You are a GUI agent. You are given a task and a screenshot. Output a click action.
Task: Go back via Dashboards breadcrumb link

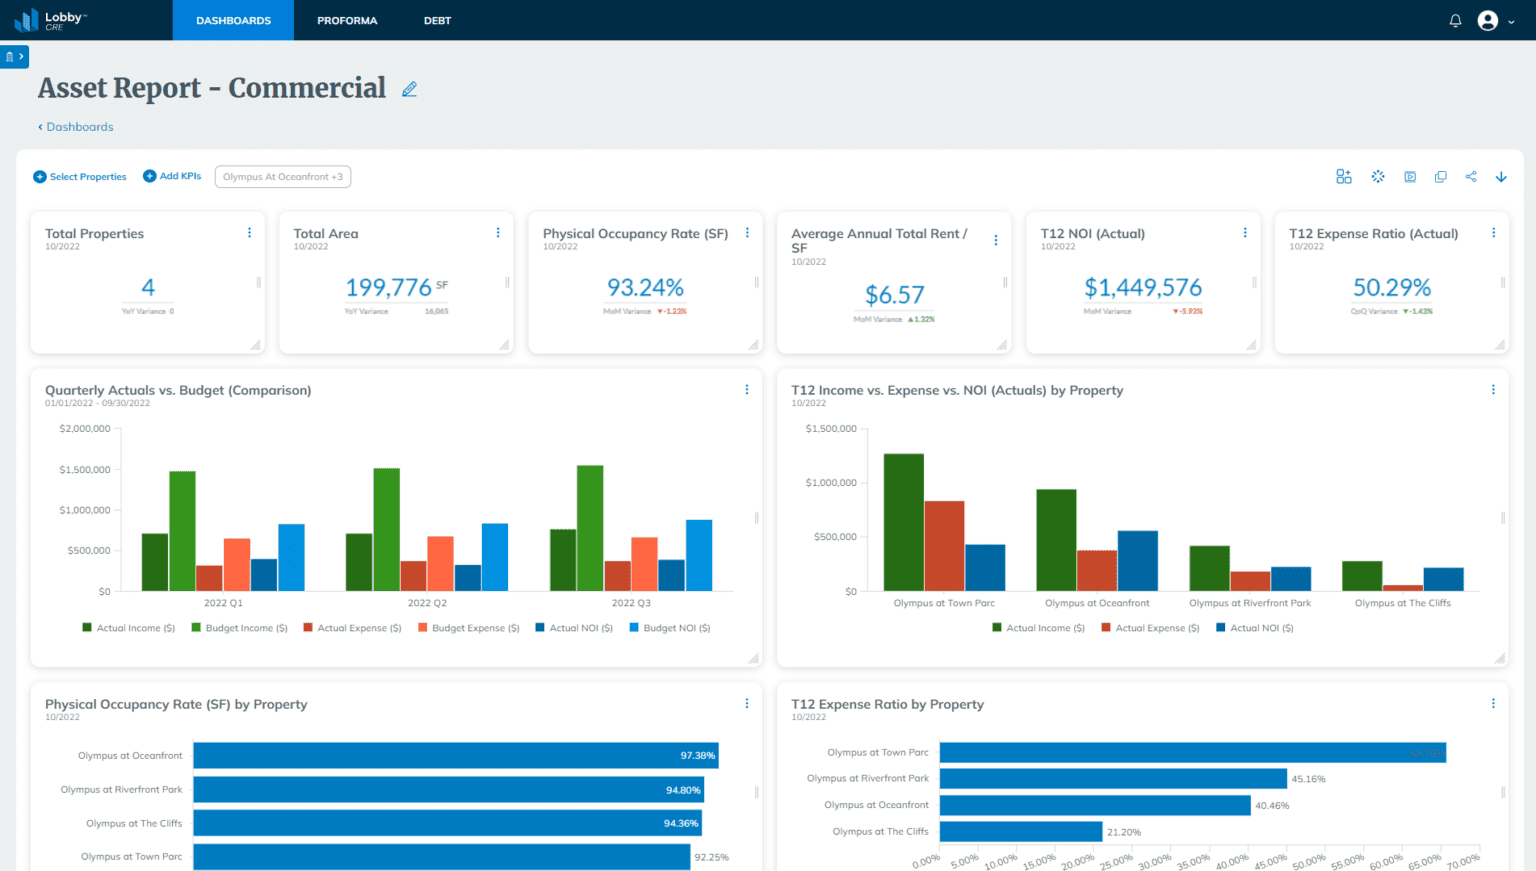point(76,127)
